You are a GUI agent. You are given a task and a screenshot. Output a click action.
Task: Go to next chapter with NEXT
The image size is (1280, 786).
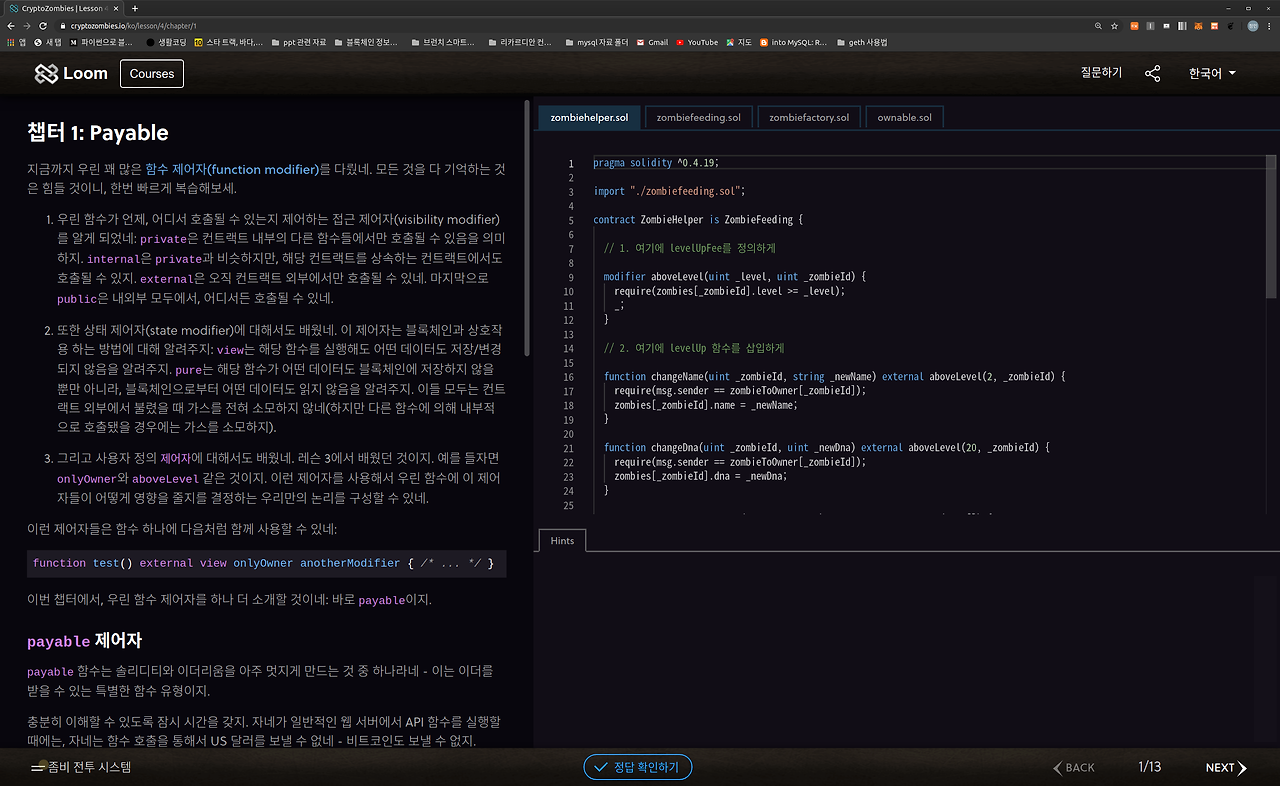1226,768
